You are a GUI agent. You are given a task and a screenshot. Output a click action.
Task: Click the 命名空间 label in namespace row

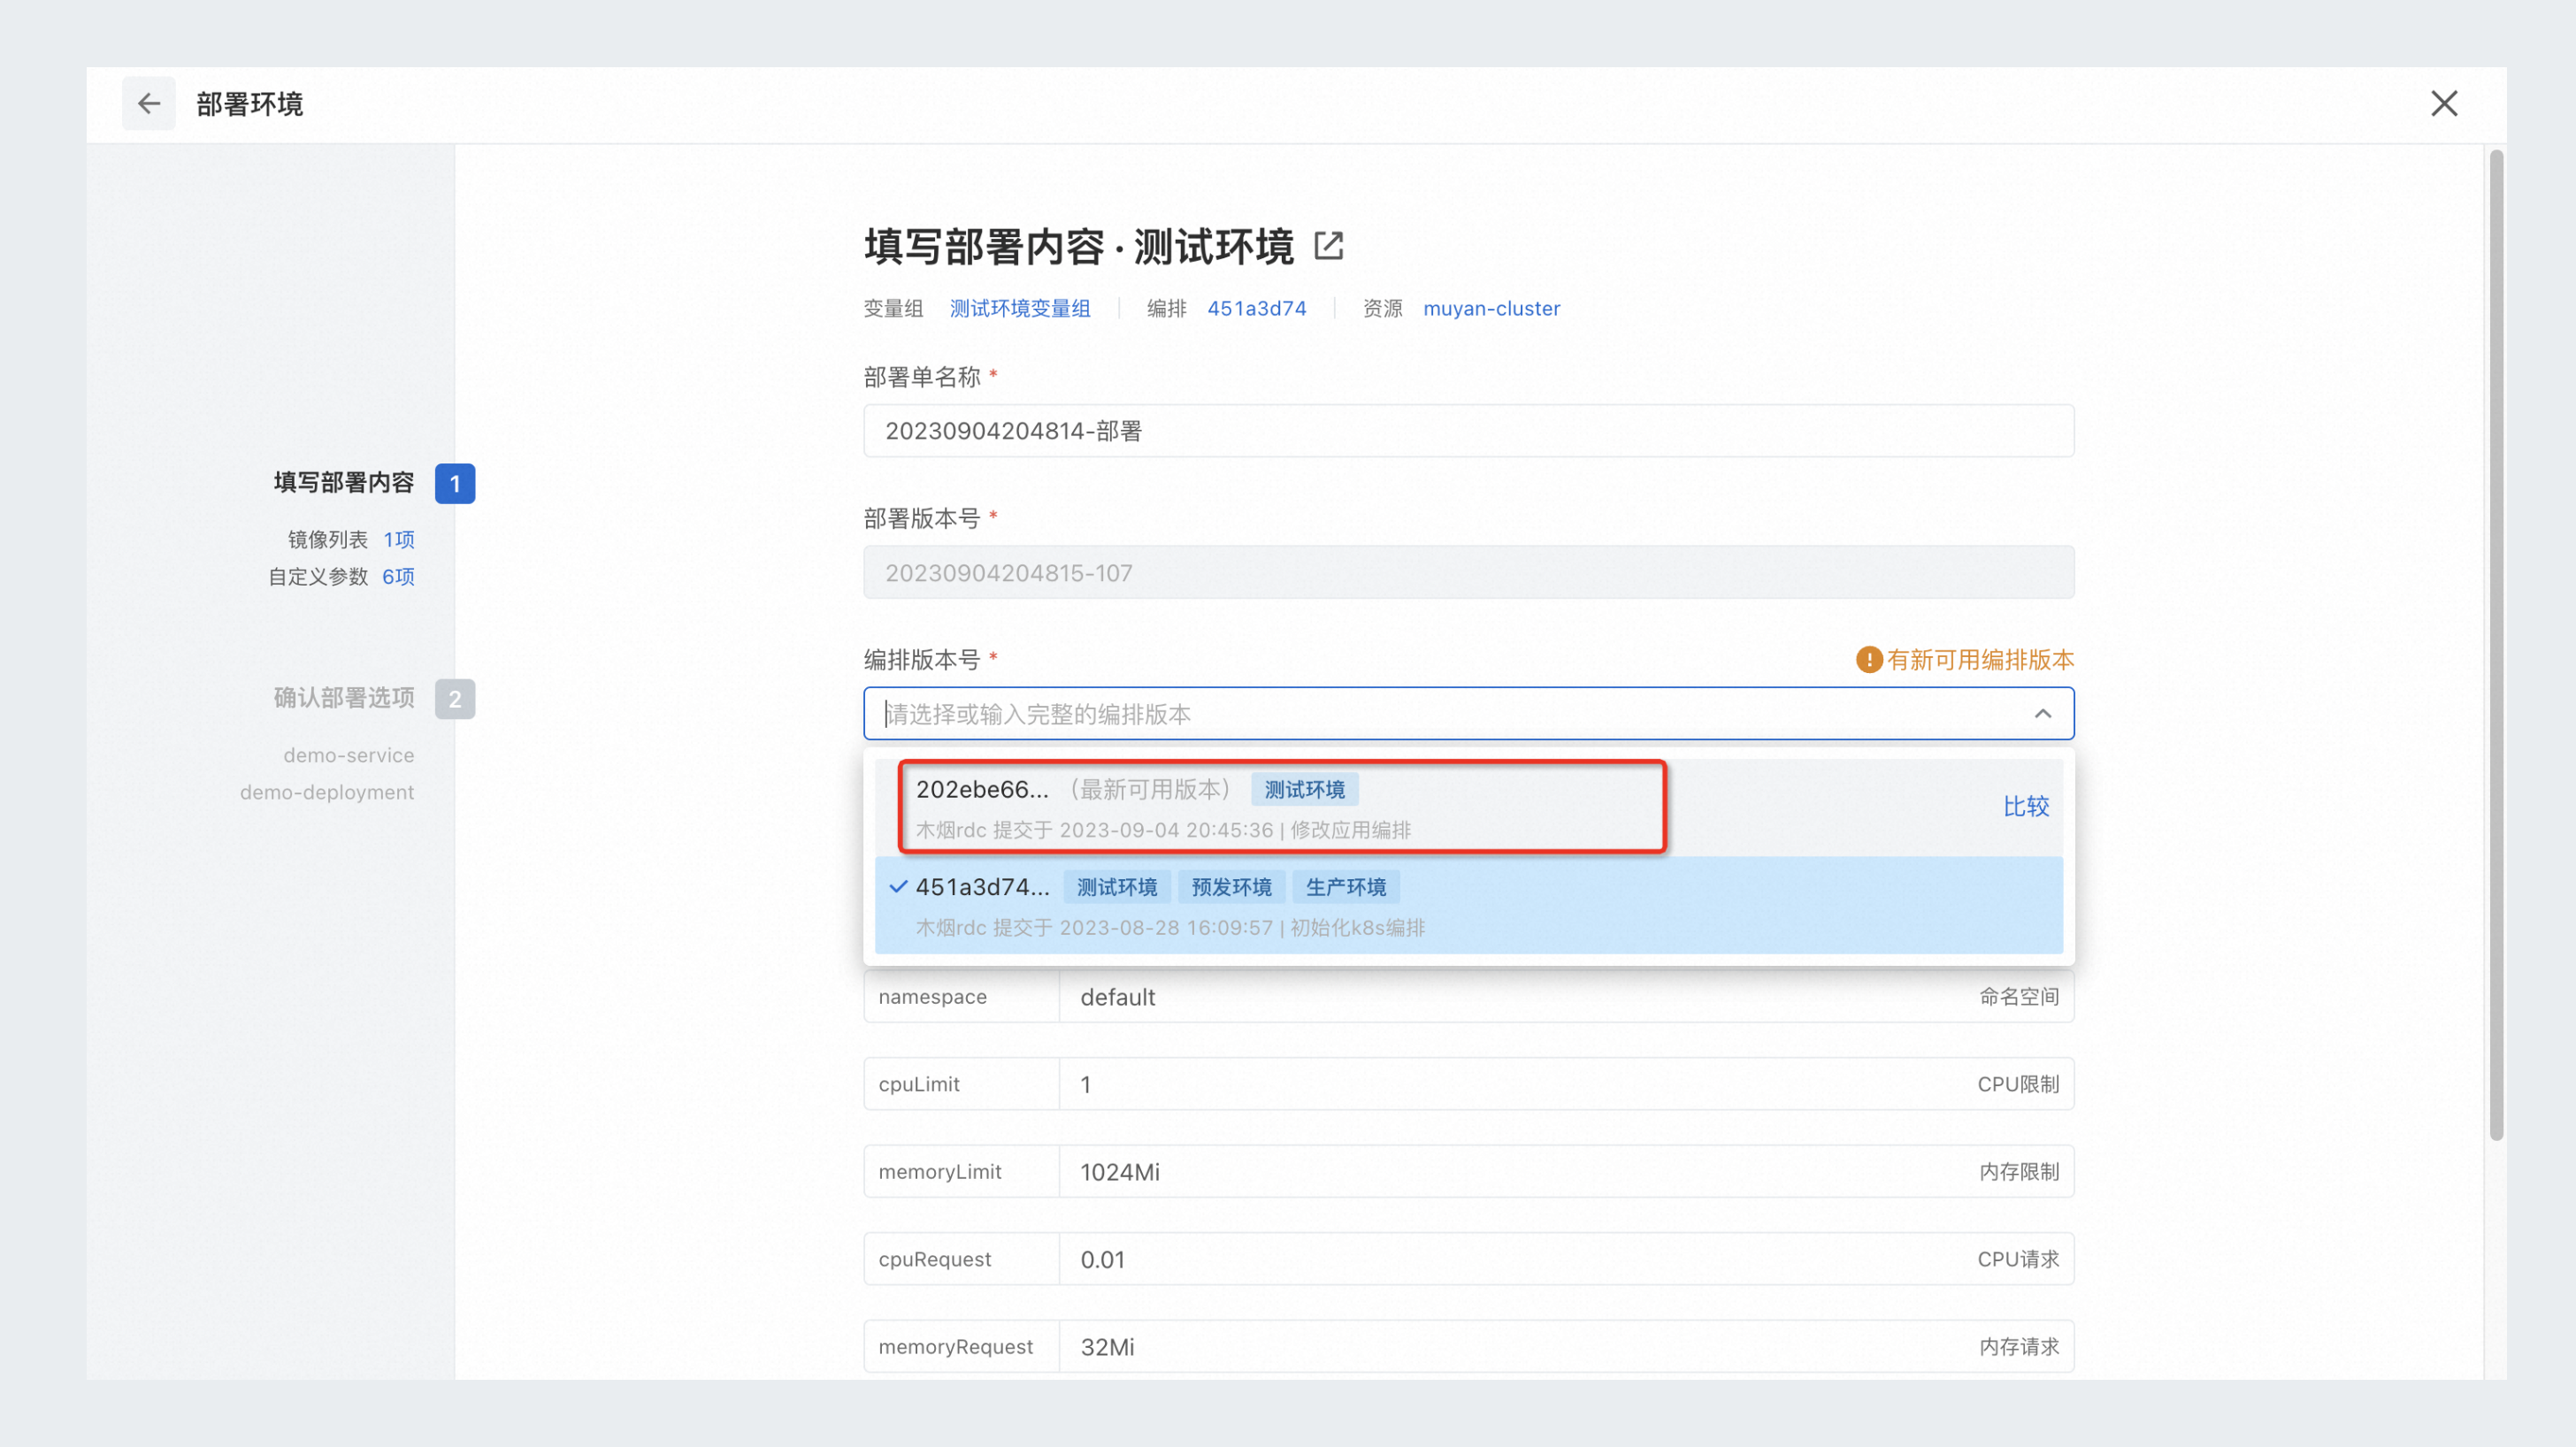click(x=2019, y=997)
